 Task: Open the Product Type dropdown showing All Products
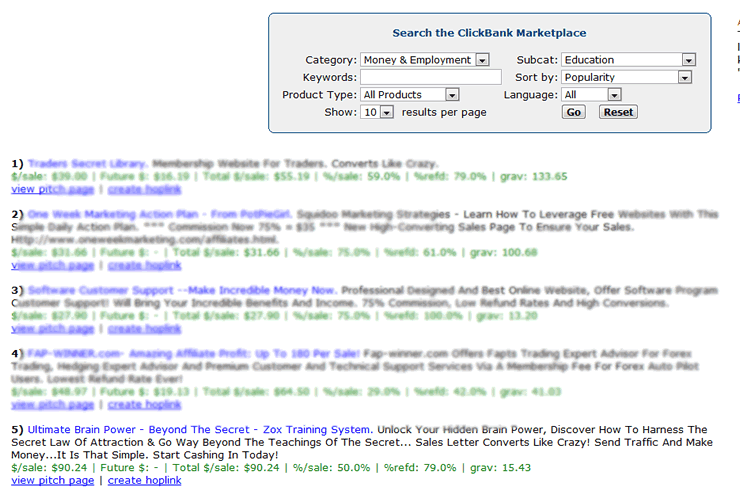410,95
